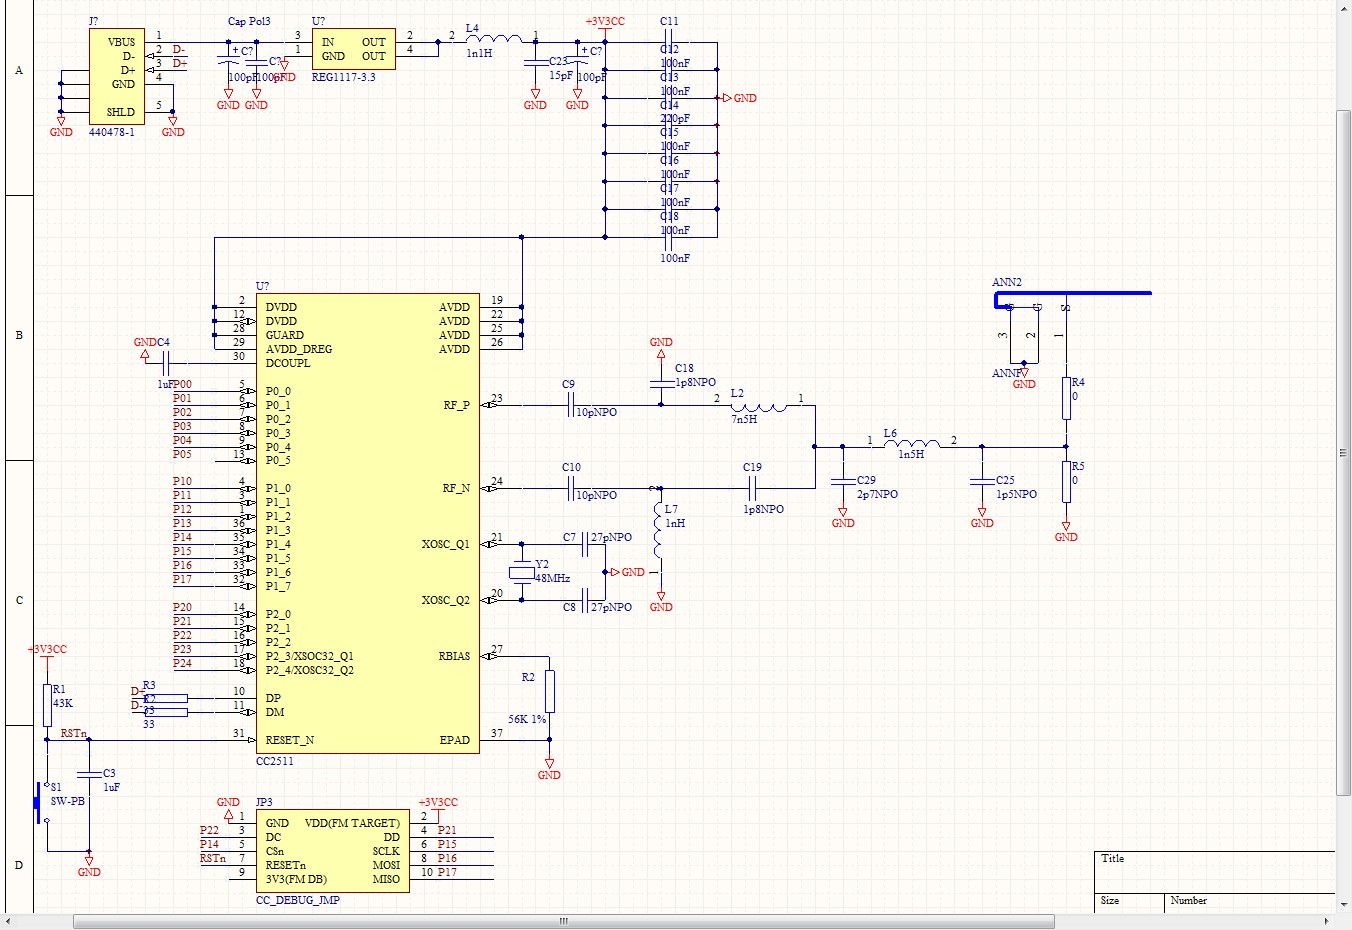
Task: Select inductor L6 coil symbol
Action: [911, 442]
